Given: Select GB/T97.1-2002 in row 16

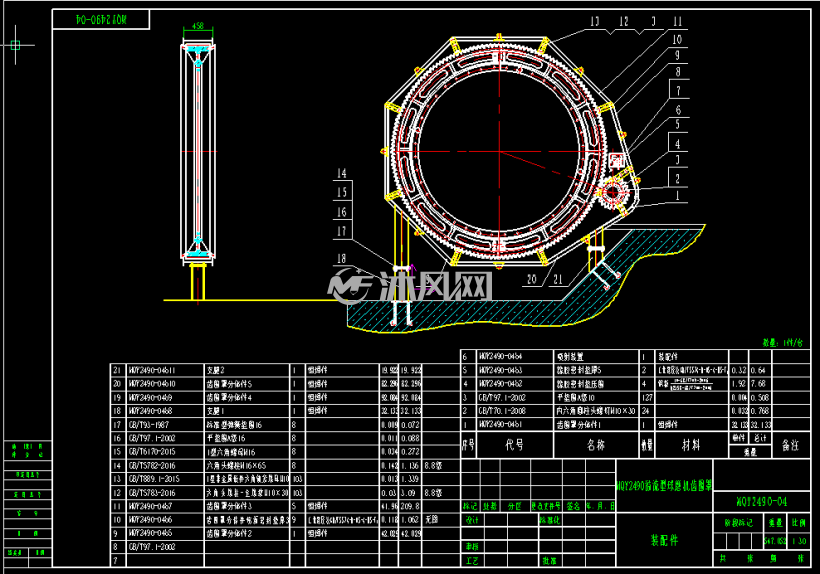Looking at the screenshot, I should [x=152, y=438].
